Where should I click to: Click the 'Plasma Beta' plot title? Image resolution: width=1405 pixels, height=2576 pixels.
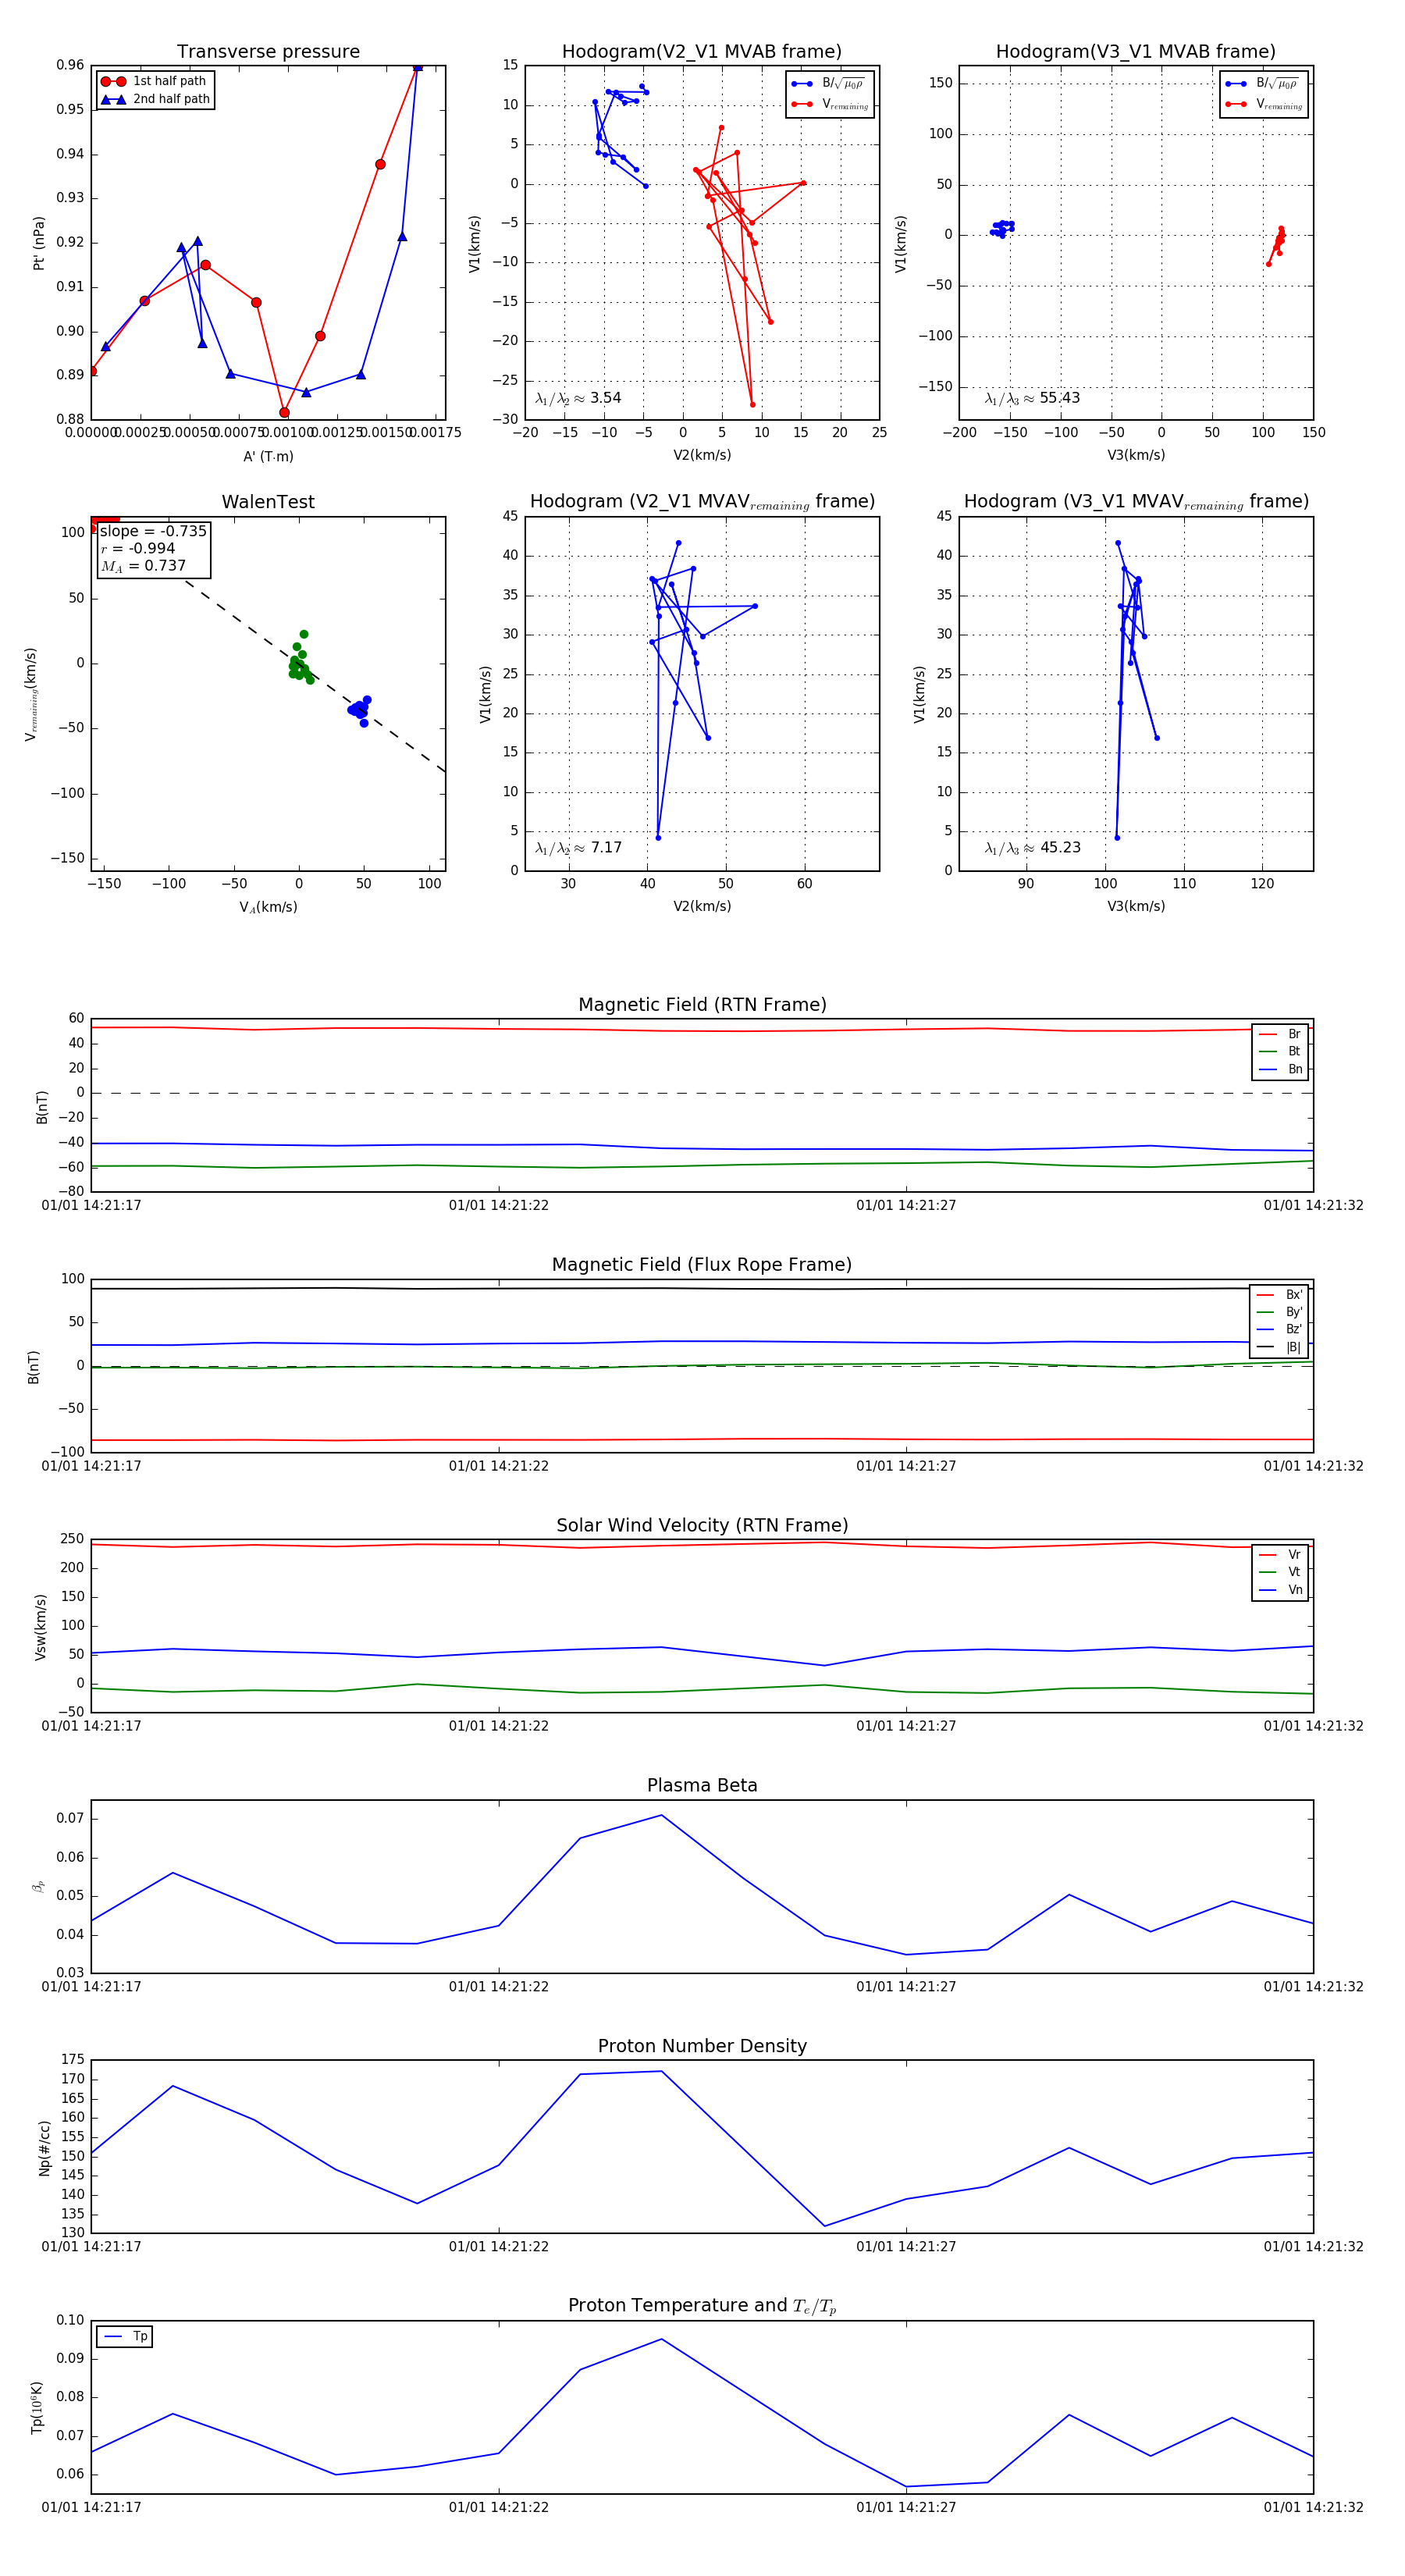click(702, 1785)
